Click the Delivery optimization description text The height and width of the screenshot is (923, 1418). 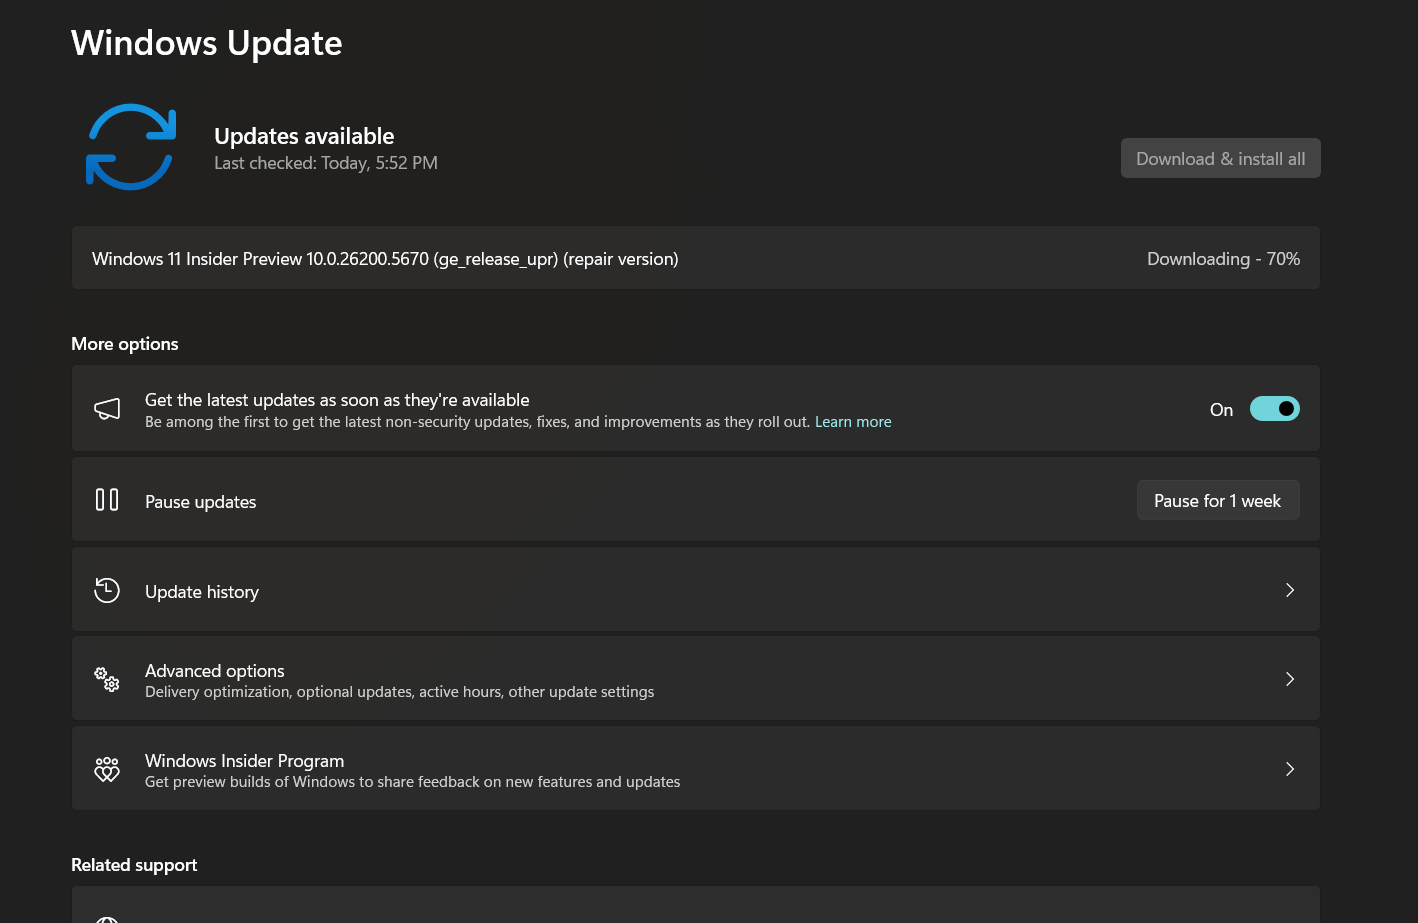coord(400,692)
